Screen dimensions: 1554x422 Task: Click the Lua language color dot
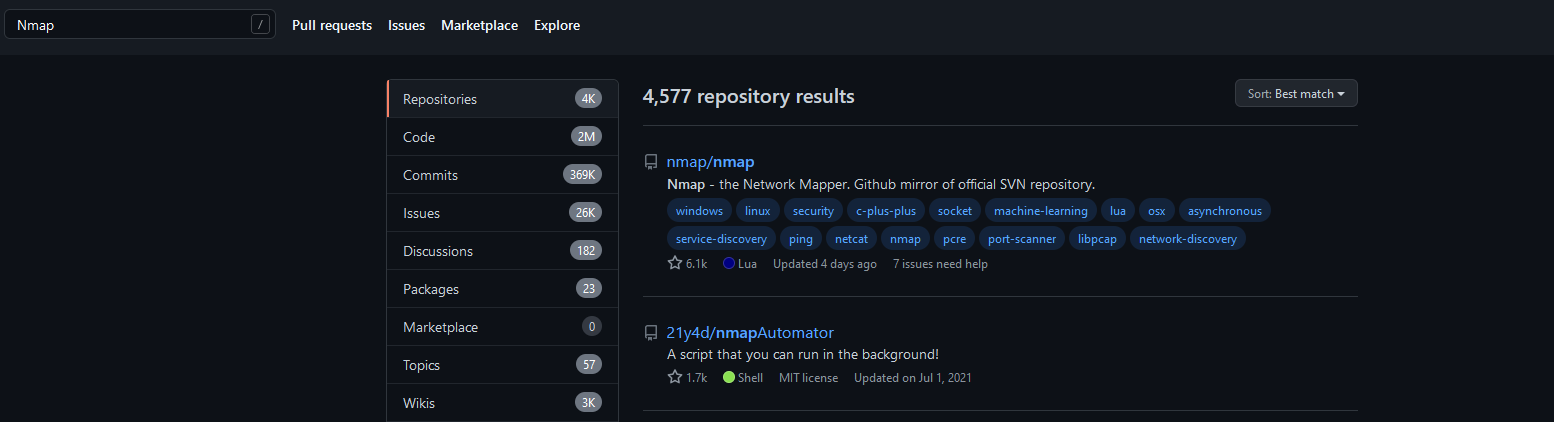click(729, 264)
